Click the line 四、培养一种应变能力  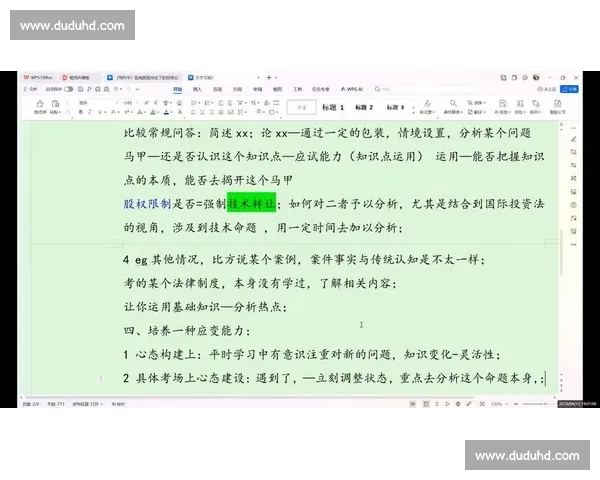coord(187,330)
